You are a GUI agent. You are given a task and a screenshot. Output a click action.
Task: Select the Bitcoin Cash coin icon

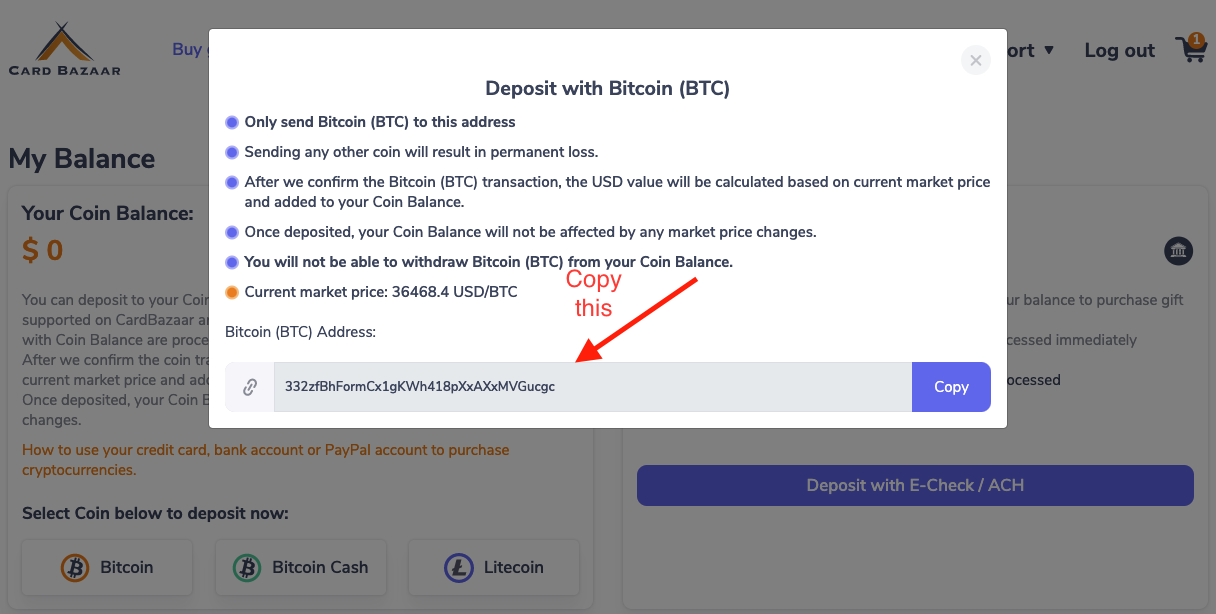pyautogui.click(x=247, y=568)
